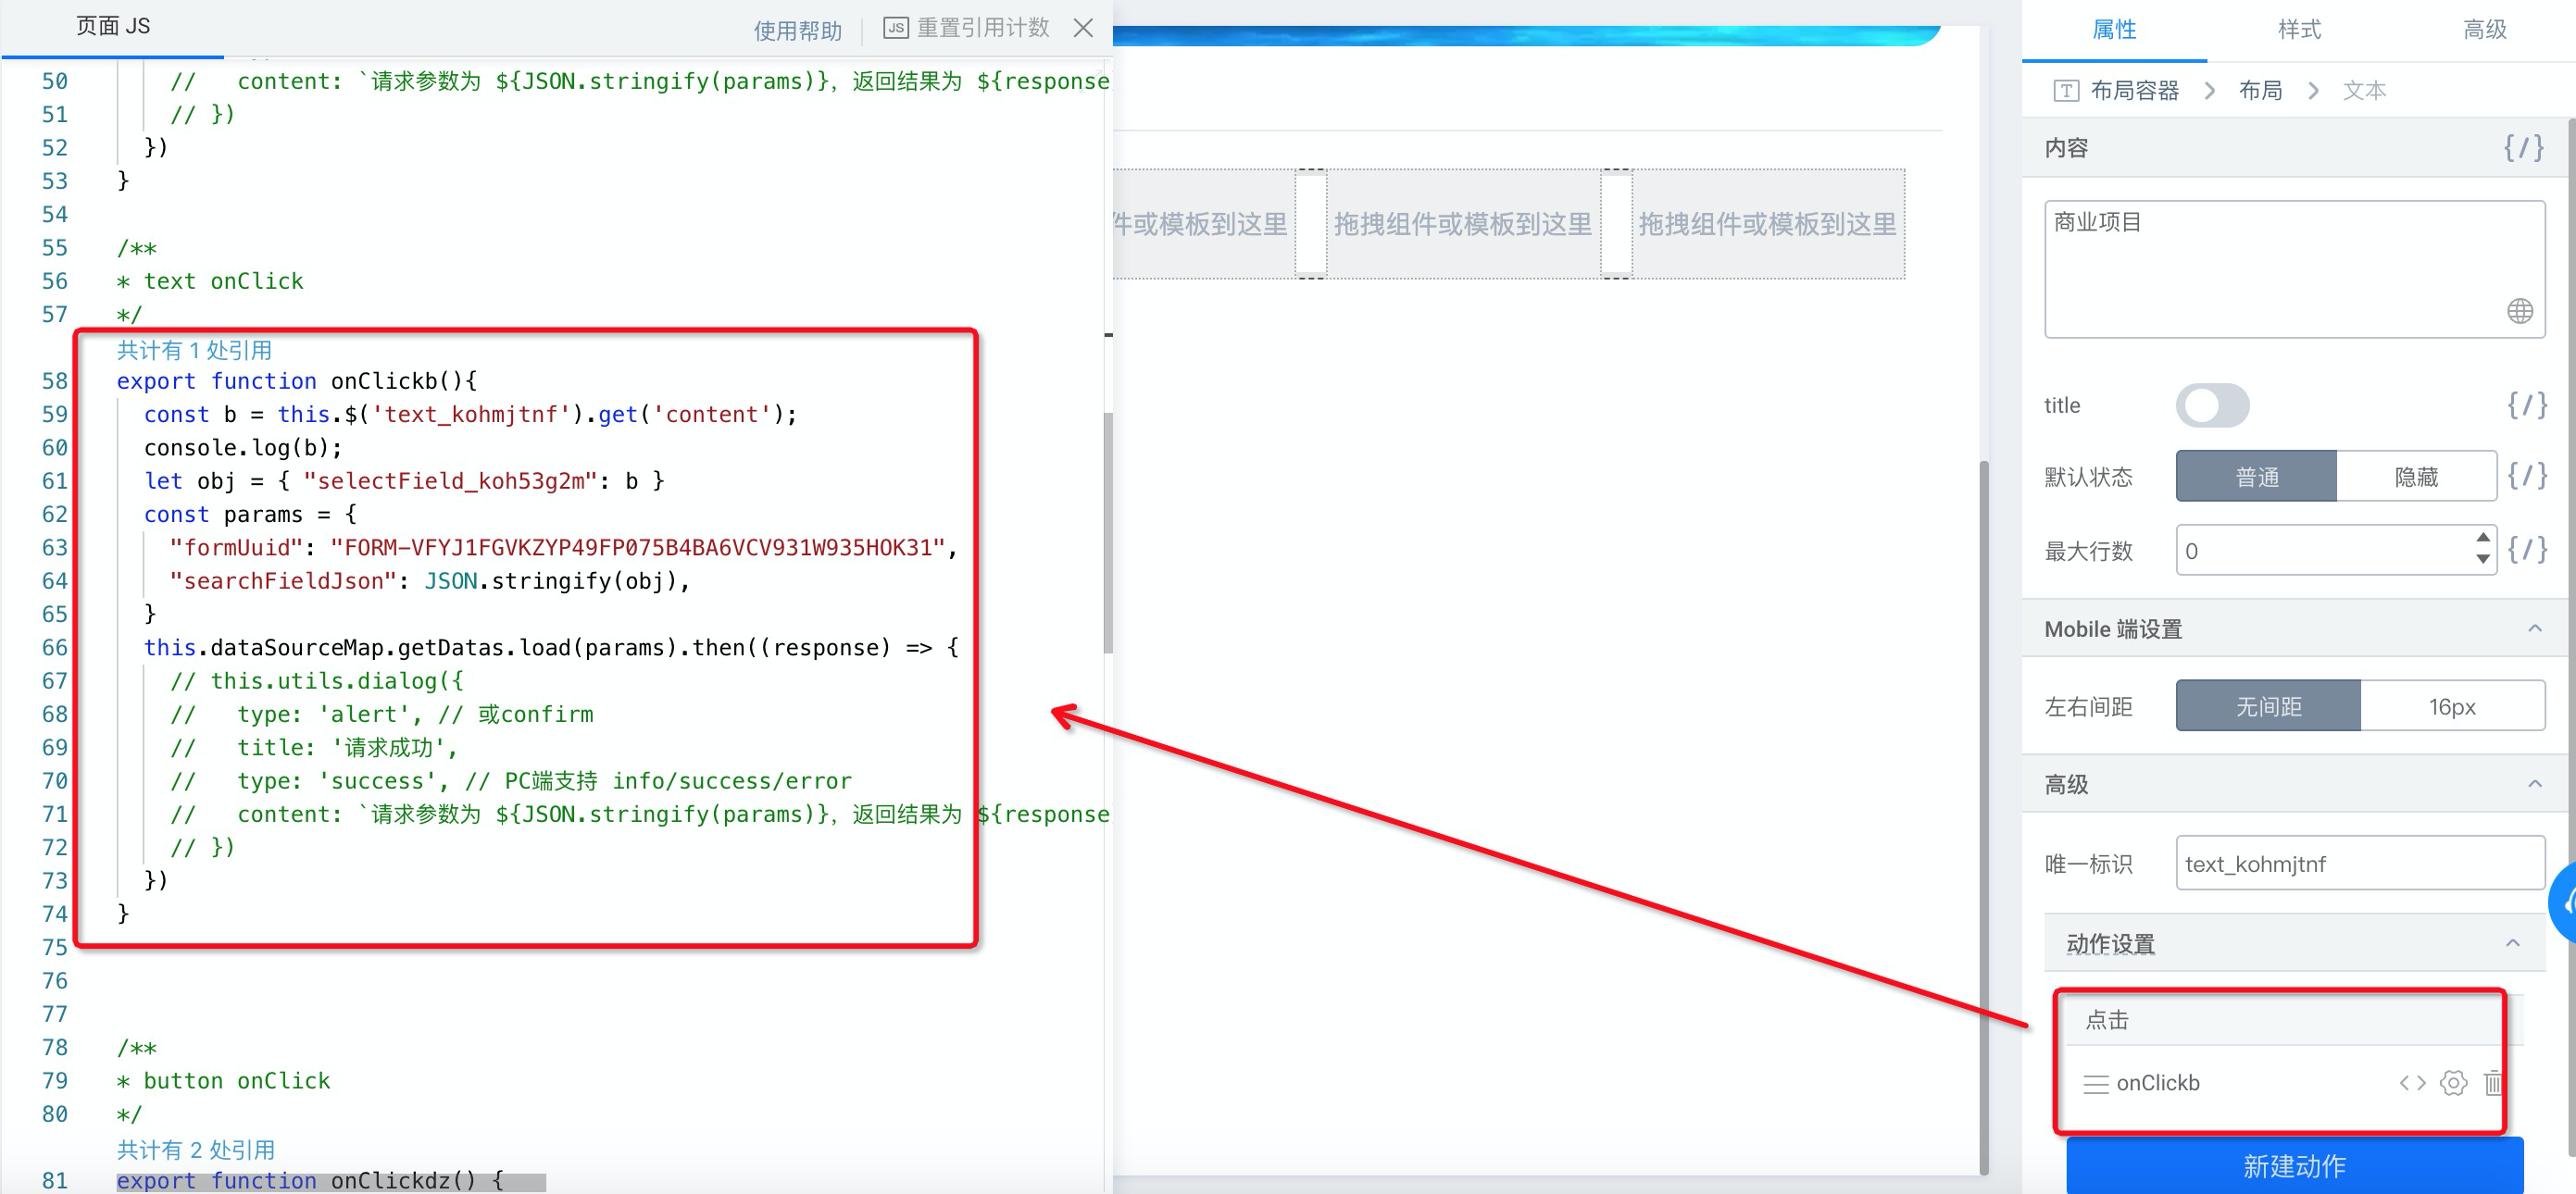Click the * text onClick comment line
Viewport: 2576px width, 1194px height.
pos(210,281)
